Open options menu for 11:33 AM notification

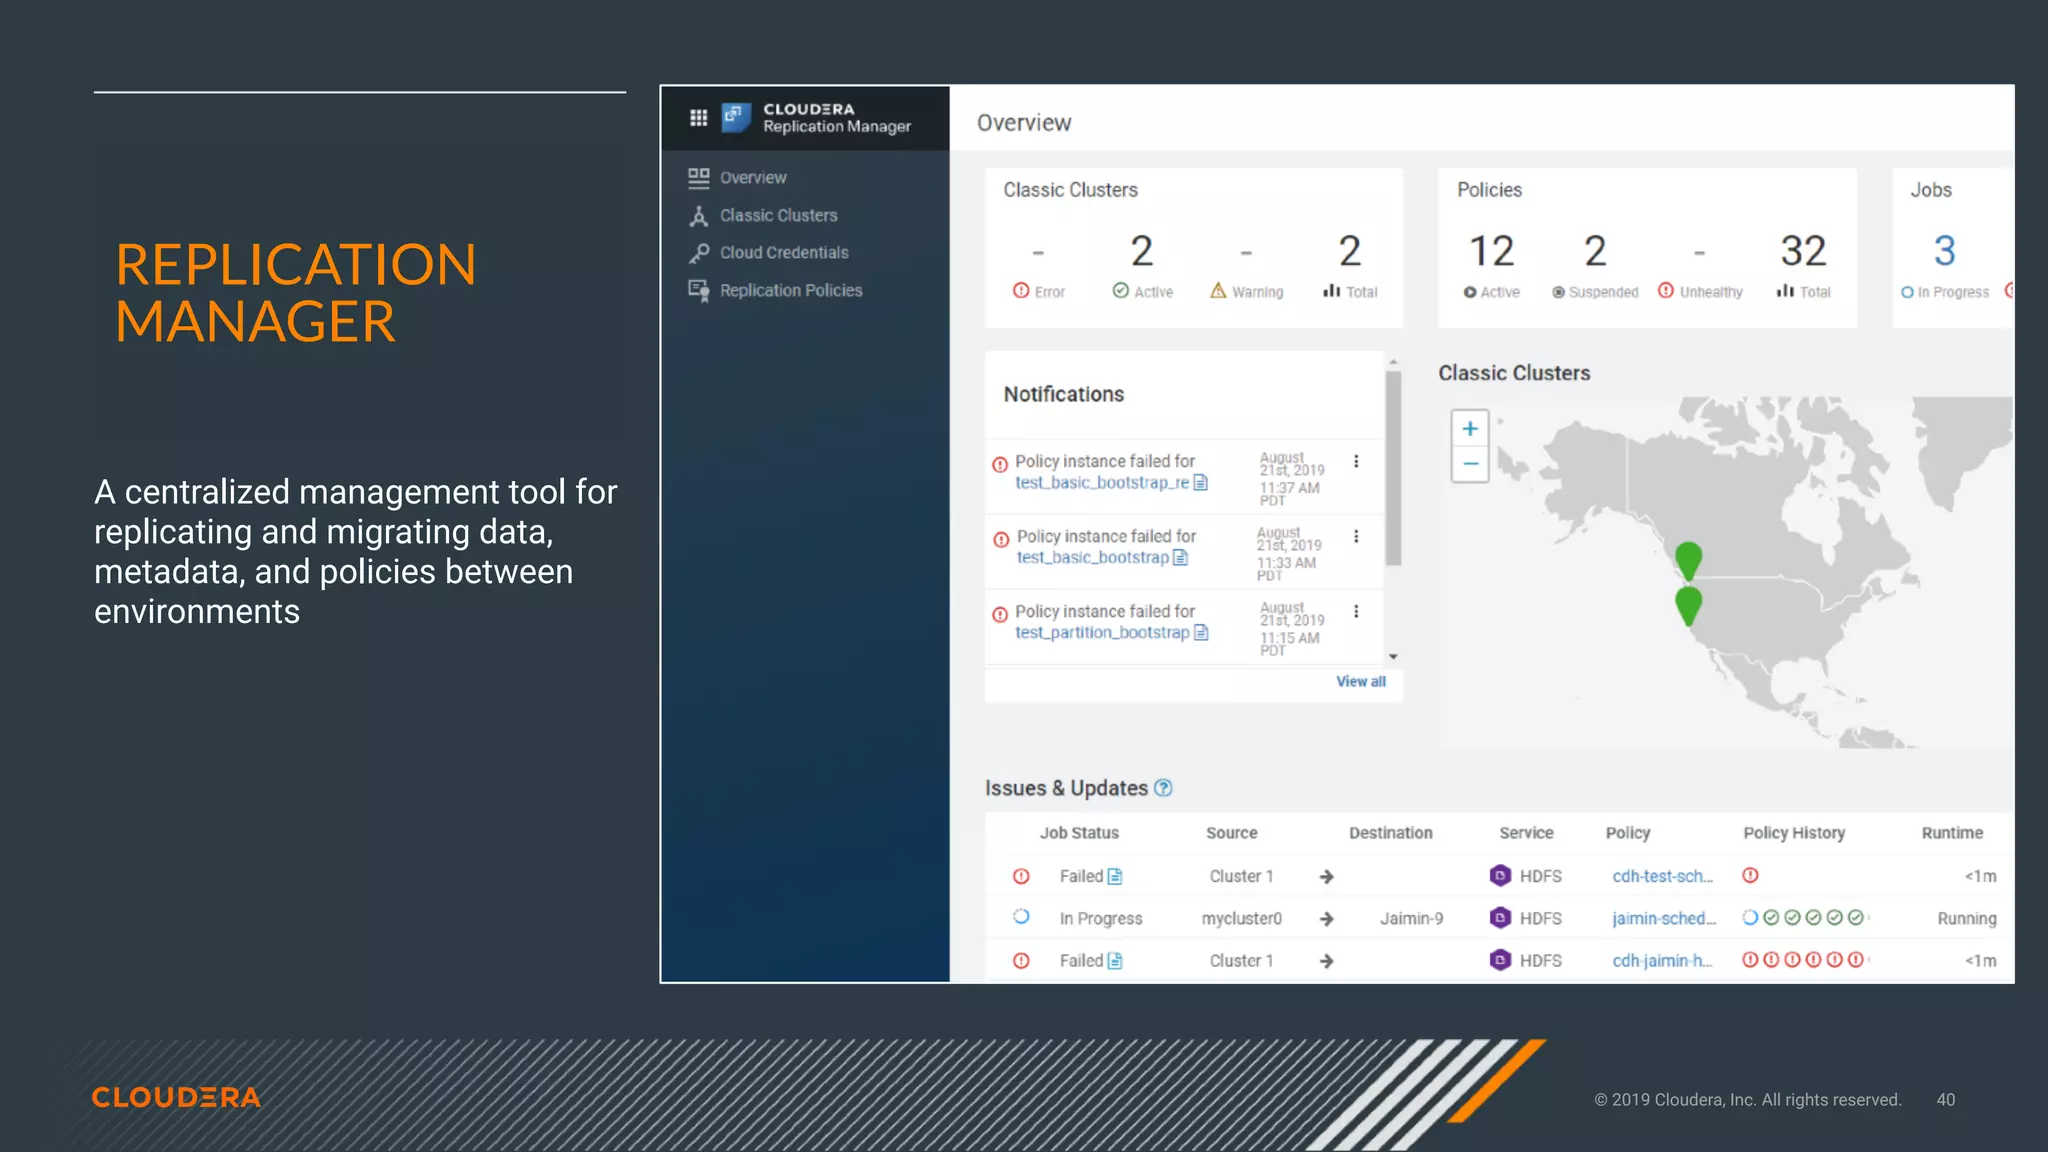[x=1356, y=536]
